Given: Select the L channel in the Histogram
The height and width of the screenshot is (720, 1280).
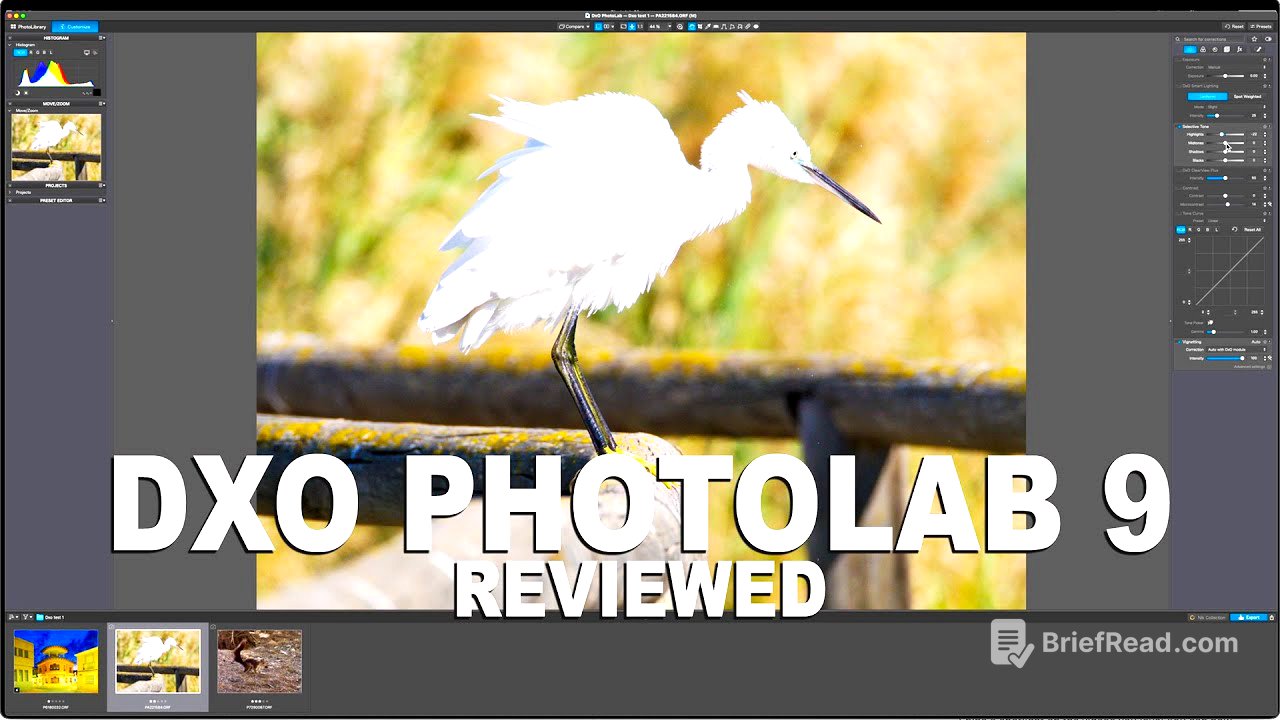Looking at the screenshot, I should click(x=51, y=52).
